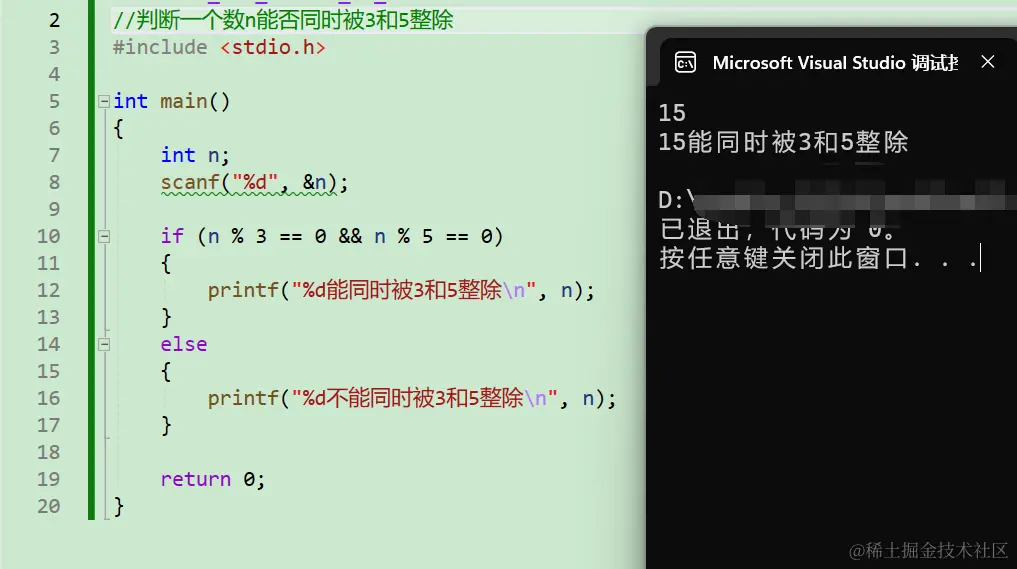The width and height of the screenshot is (1017, 569).
Task: Click the input value 15 in console
Action: (x=672, y=114)
